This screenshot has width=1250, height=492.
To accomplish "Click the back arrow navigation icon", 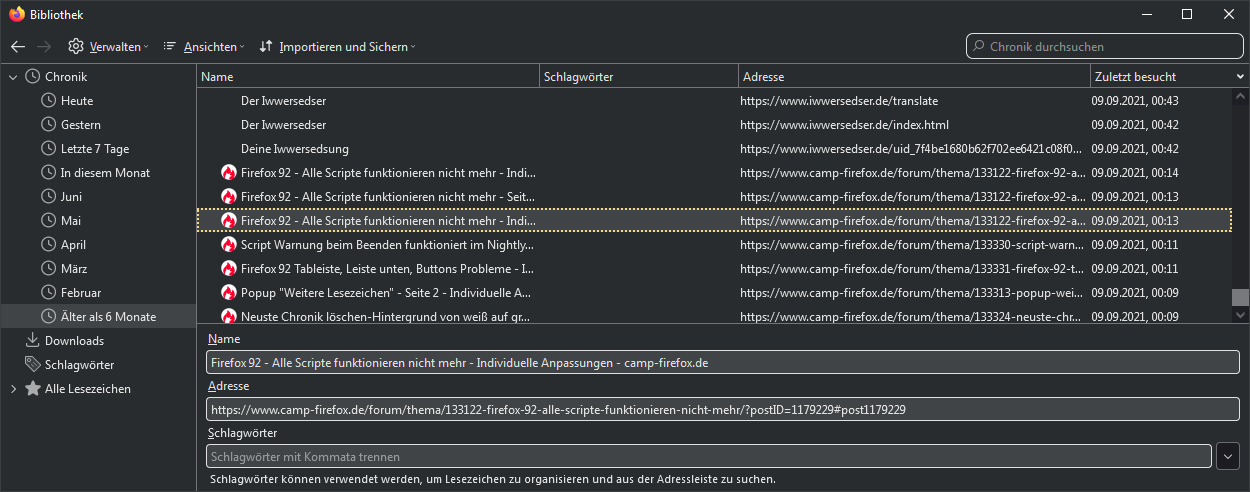I will [18, 47].
